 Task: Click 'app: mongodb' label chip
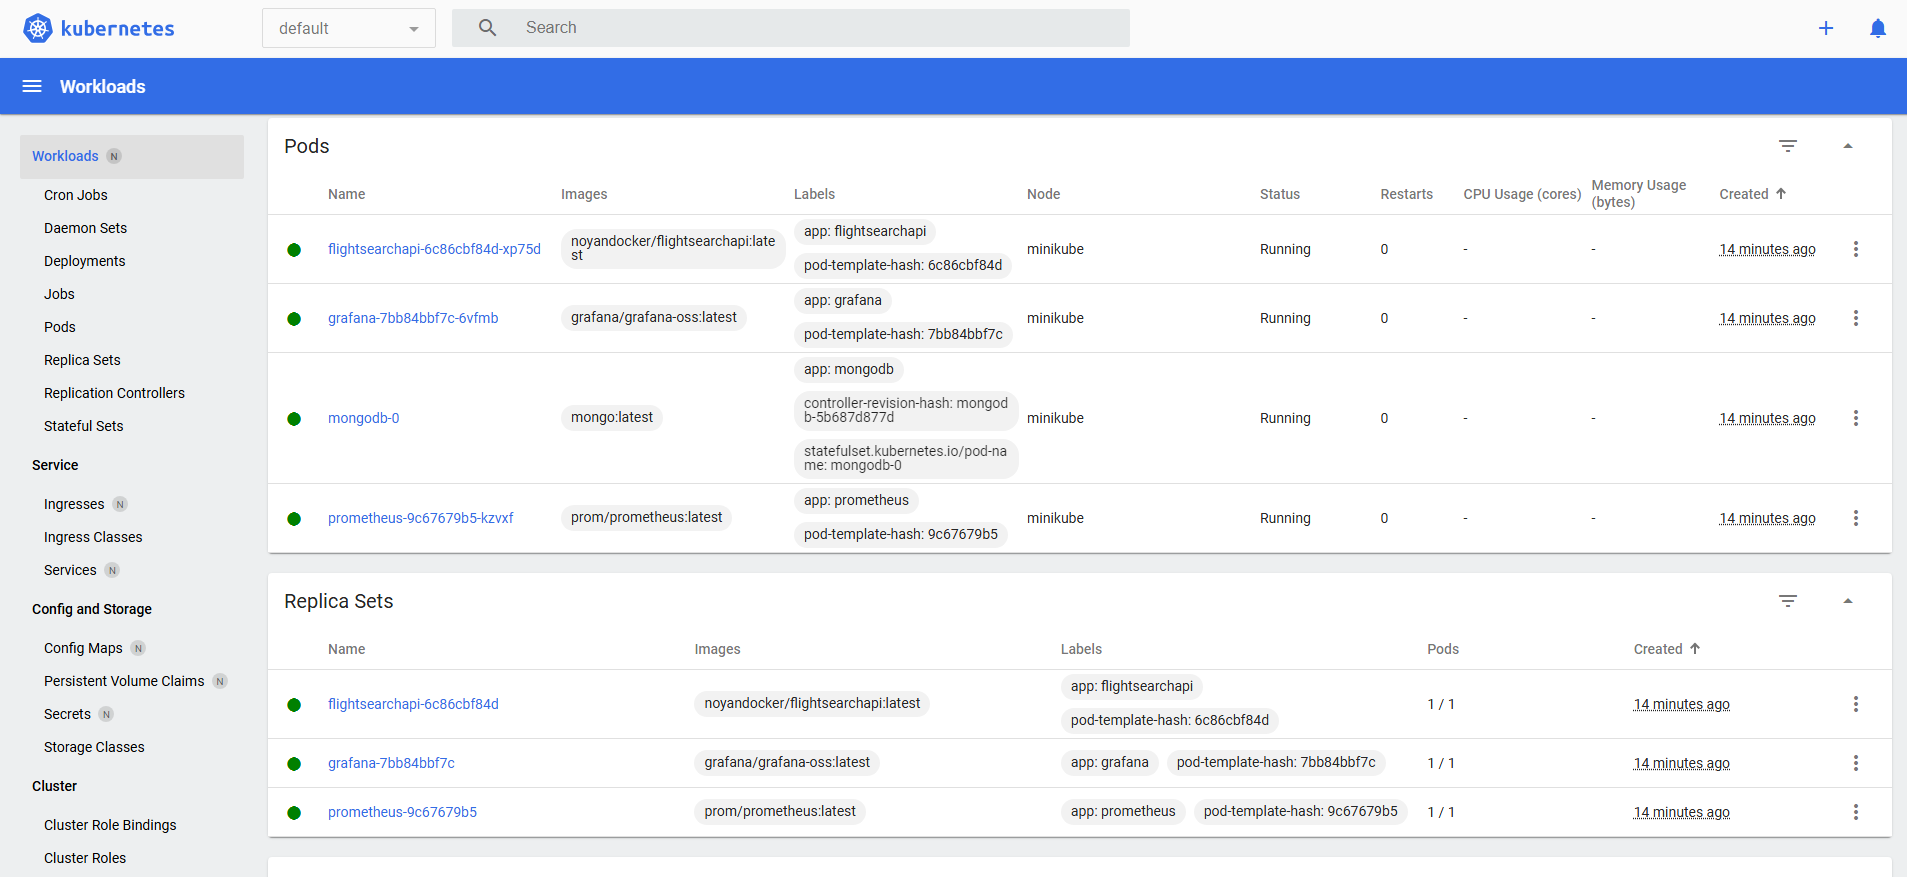point(849,369)
